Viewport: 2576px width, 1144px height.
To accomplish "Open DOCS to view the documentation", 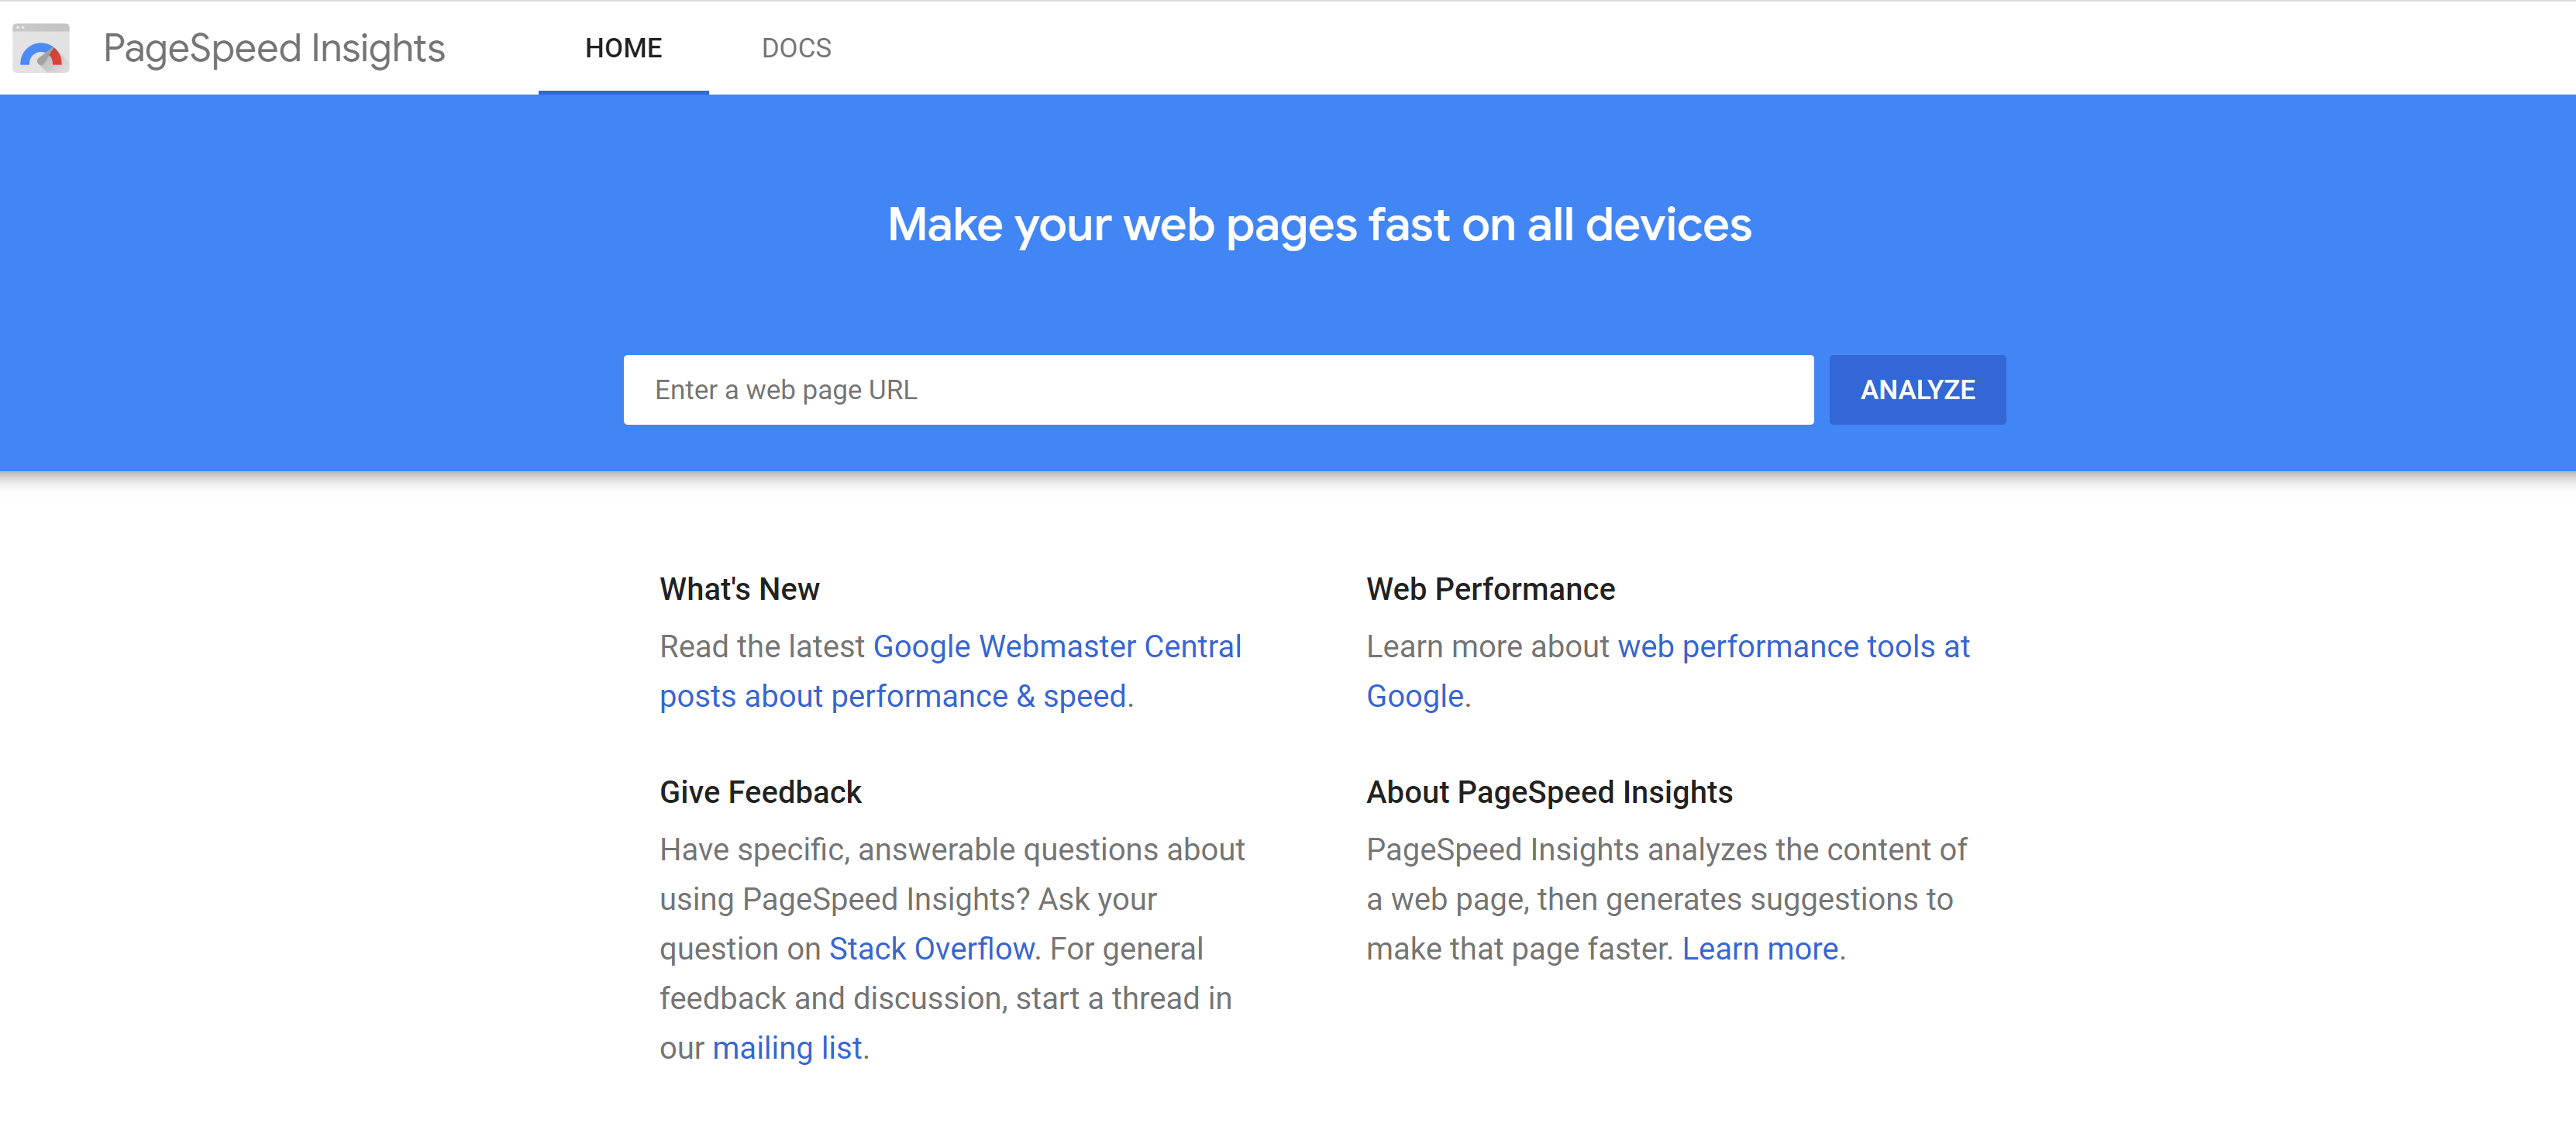I will 796,48.
